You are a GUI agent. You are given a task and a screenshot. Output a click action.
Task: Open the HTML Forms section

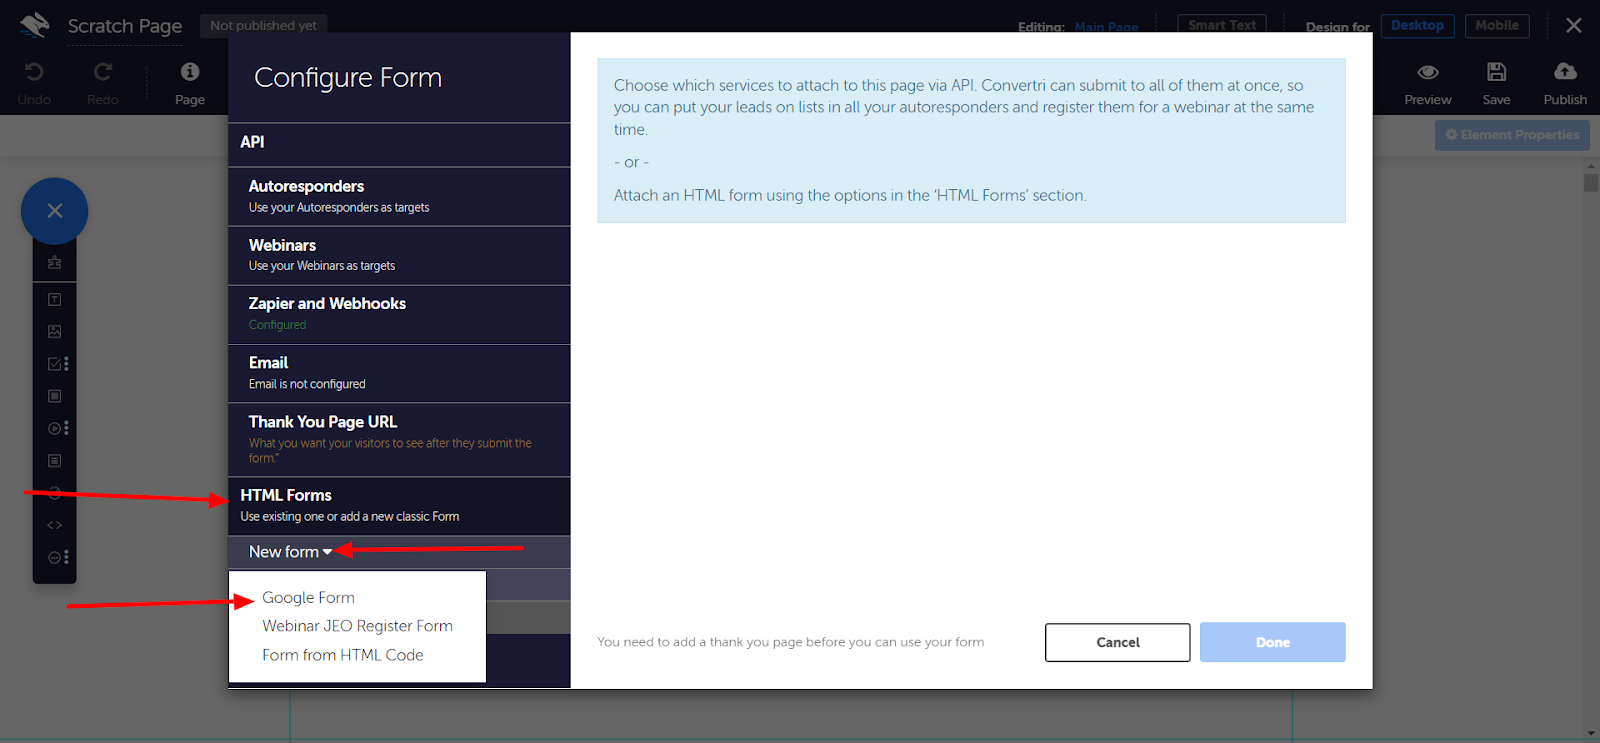point(399,506)
